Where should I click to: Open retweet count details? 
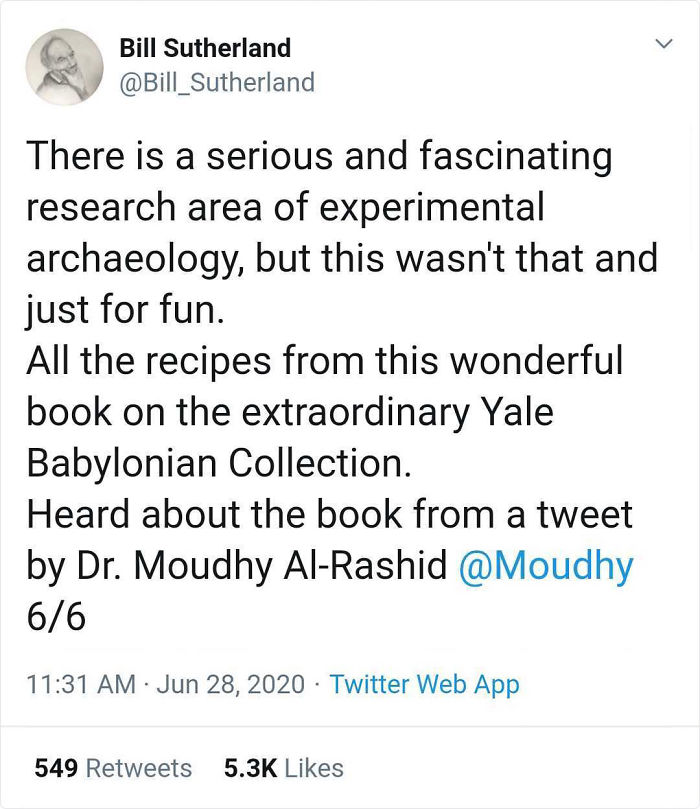coord(114,768)
